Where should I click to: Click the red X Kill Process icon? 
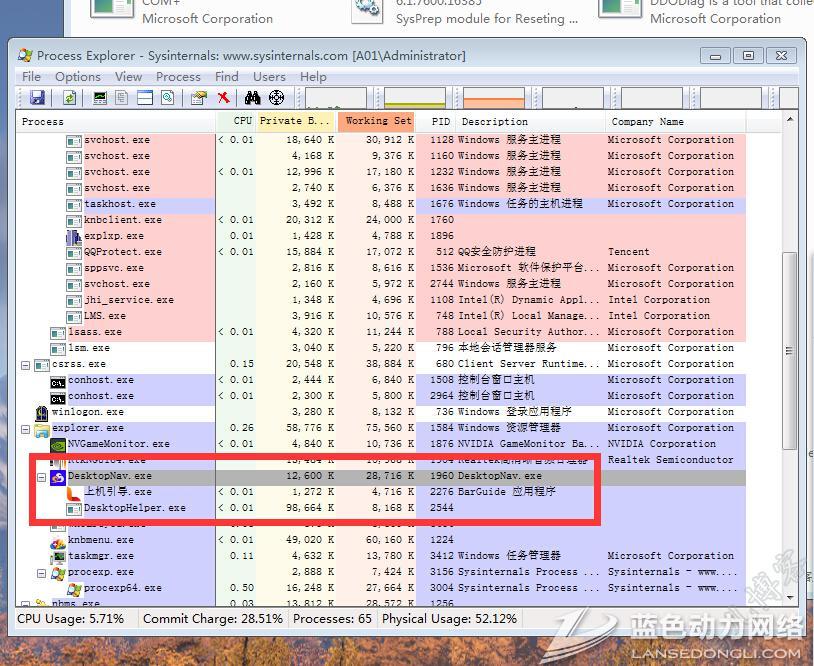224,98
